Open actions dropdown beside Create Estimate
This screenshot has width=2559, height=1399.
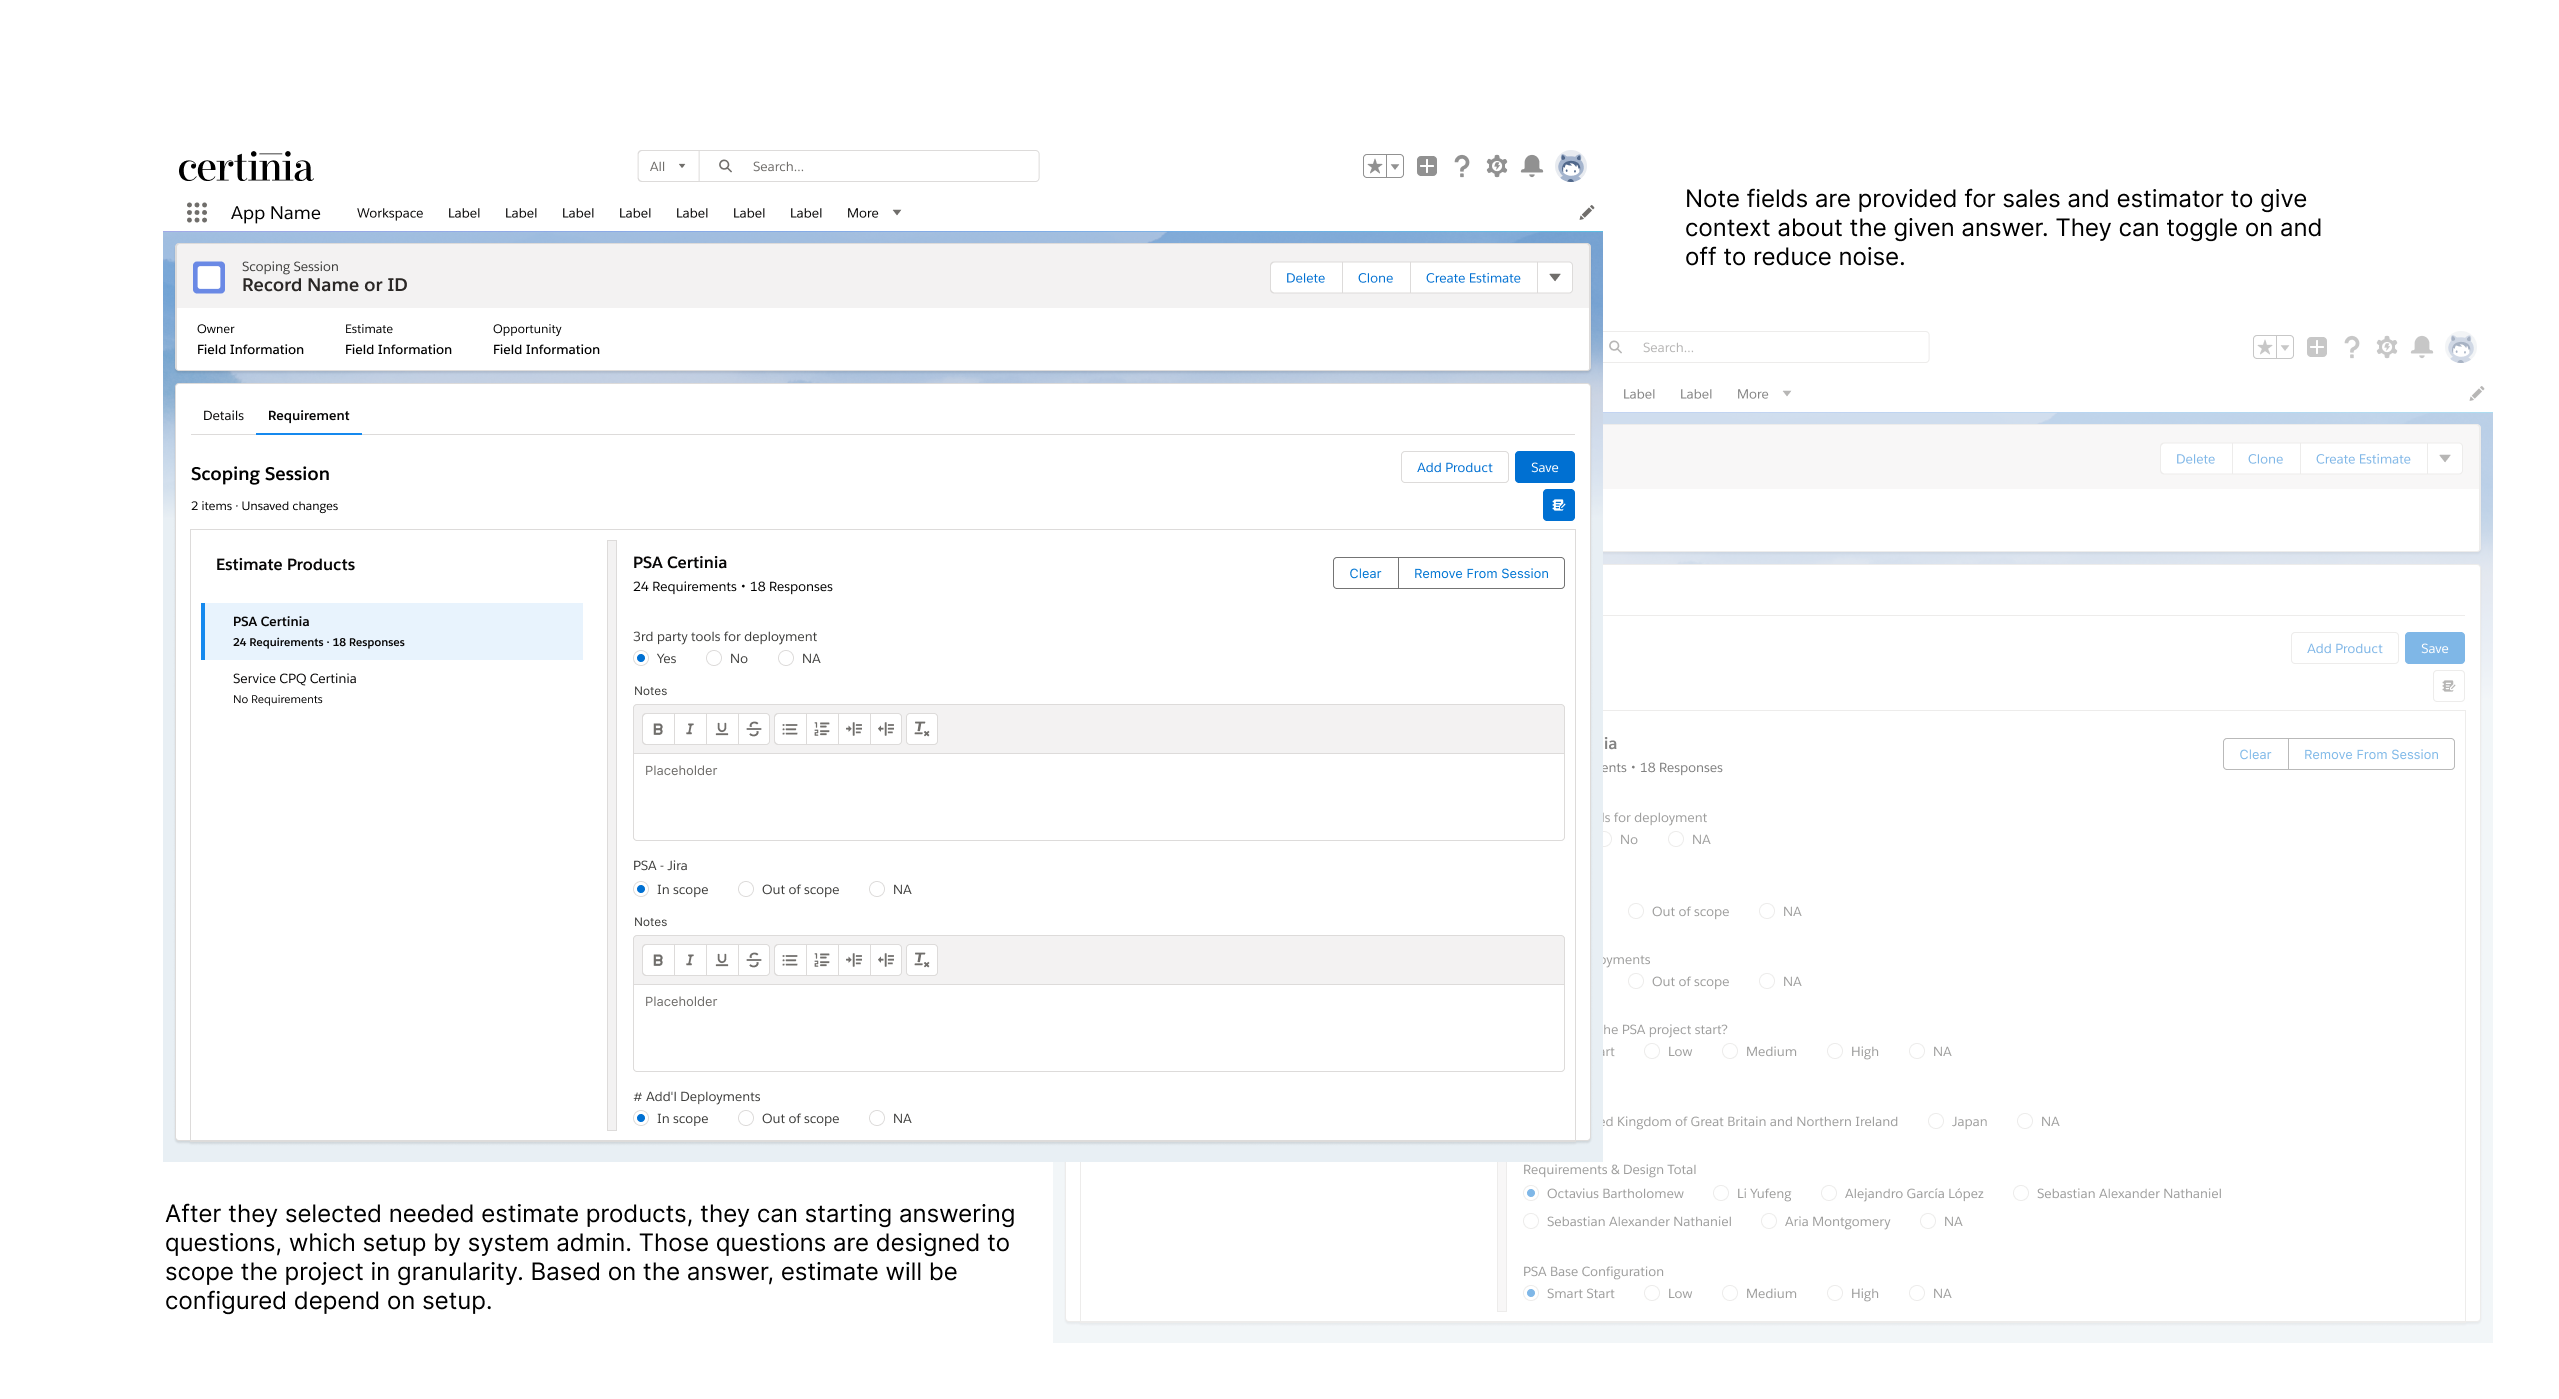(1555, 278)
